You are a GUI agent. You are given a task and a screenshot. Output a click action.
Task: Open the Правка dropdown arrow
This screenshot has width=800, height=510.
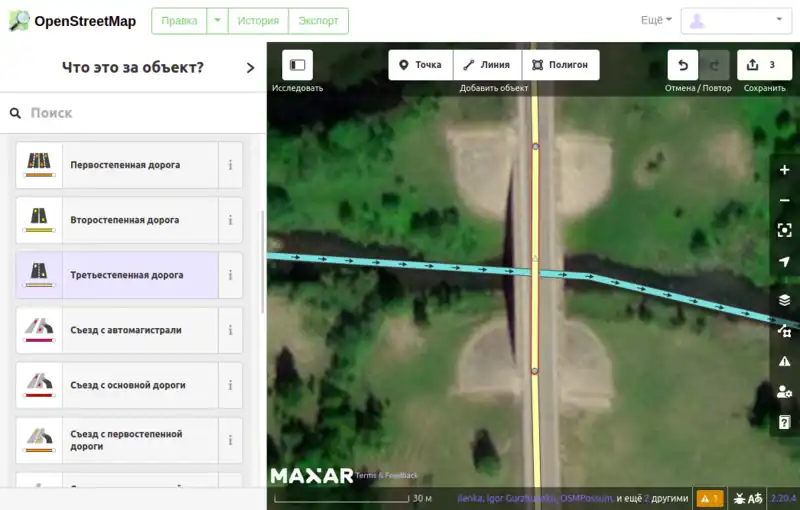pyautogui.click(x=217, y=21)
